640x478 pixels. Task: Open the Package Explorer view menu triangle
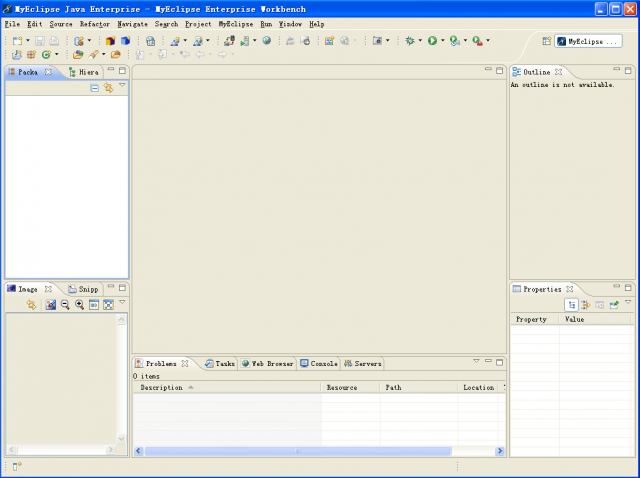click(x=122, y=87)
